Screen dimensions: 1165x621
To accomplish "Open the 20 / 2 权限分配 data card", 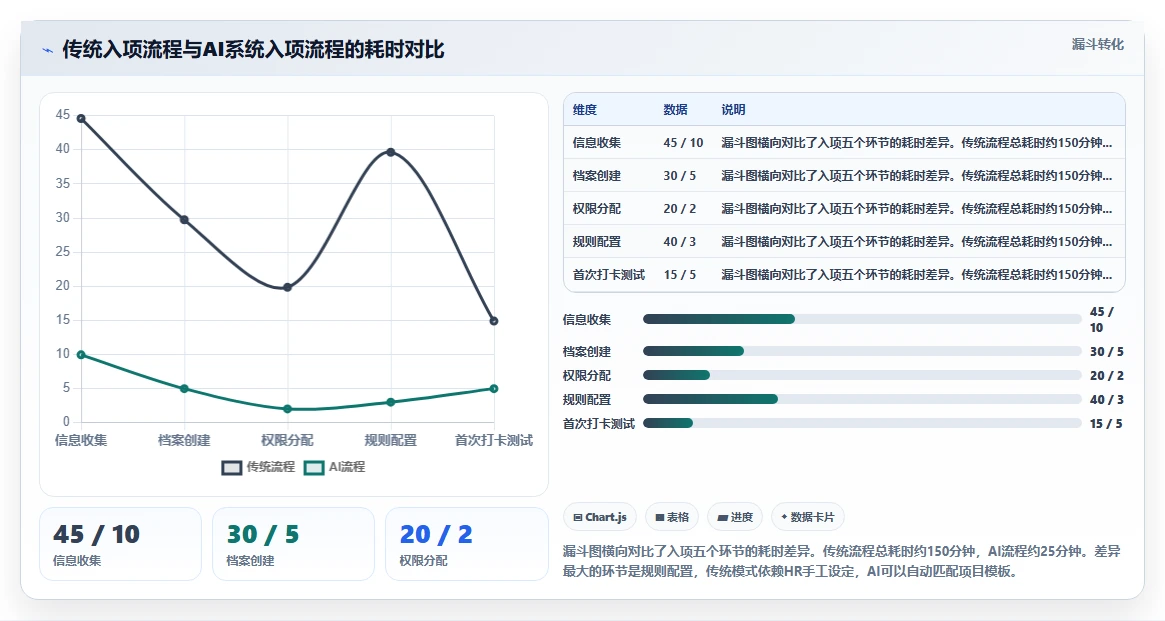I will (467, 544).
